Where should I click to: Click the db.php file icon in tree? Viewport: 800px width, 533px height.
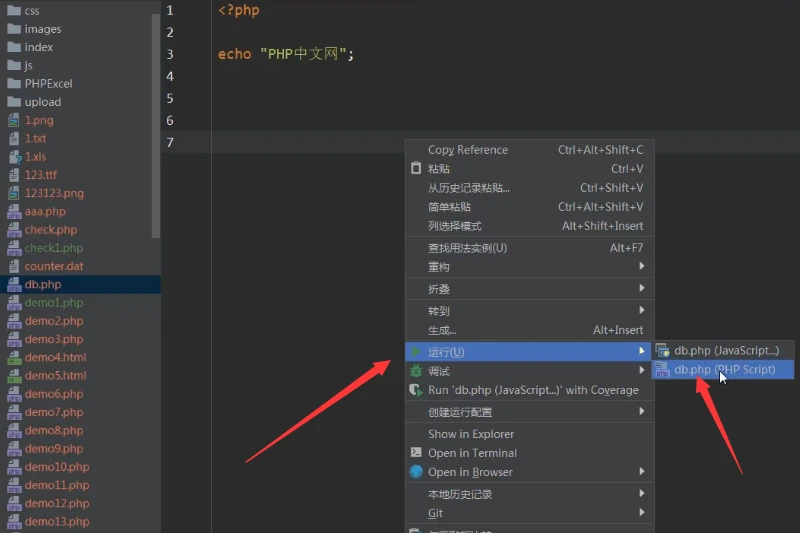pos(14,285)
